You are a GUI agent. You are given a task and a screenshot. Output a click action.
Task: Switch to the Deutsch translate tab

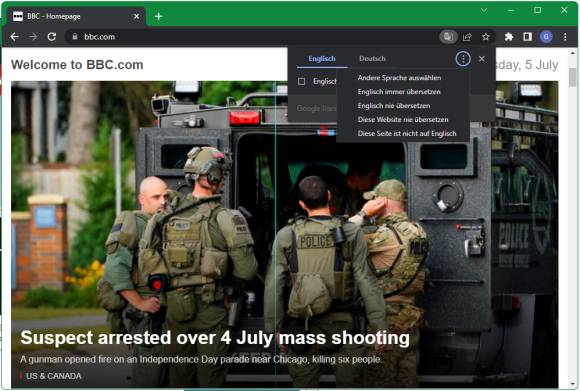(372, 59)
